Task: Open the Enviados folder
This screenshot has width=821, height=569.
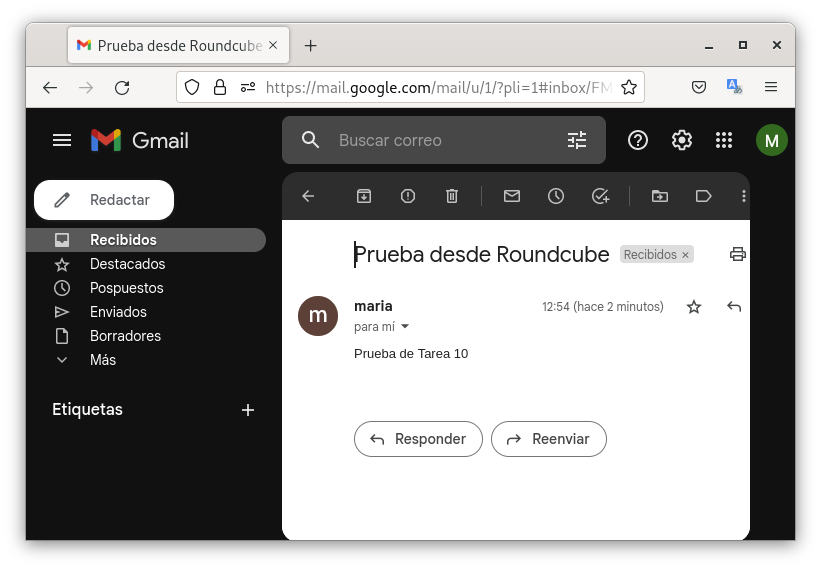Action: pyautogui.click(x=118, y=312)
